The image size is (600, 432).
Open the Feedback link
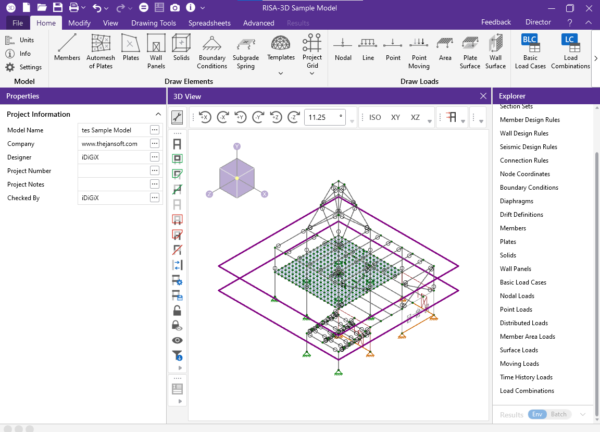[496, 22]
